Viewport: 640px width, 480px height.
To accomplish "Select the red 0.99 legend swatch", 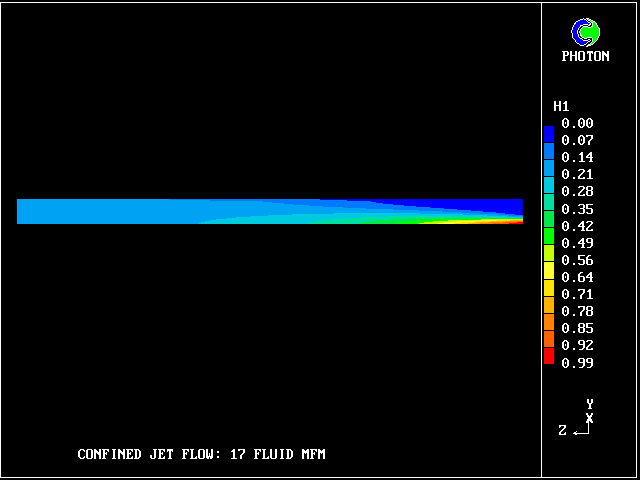I will click(x=548, y=357).
